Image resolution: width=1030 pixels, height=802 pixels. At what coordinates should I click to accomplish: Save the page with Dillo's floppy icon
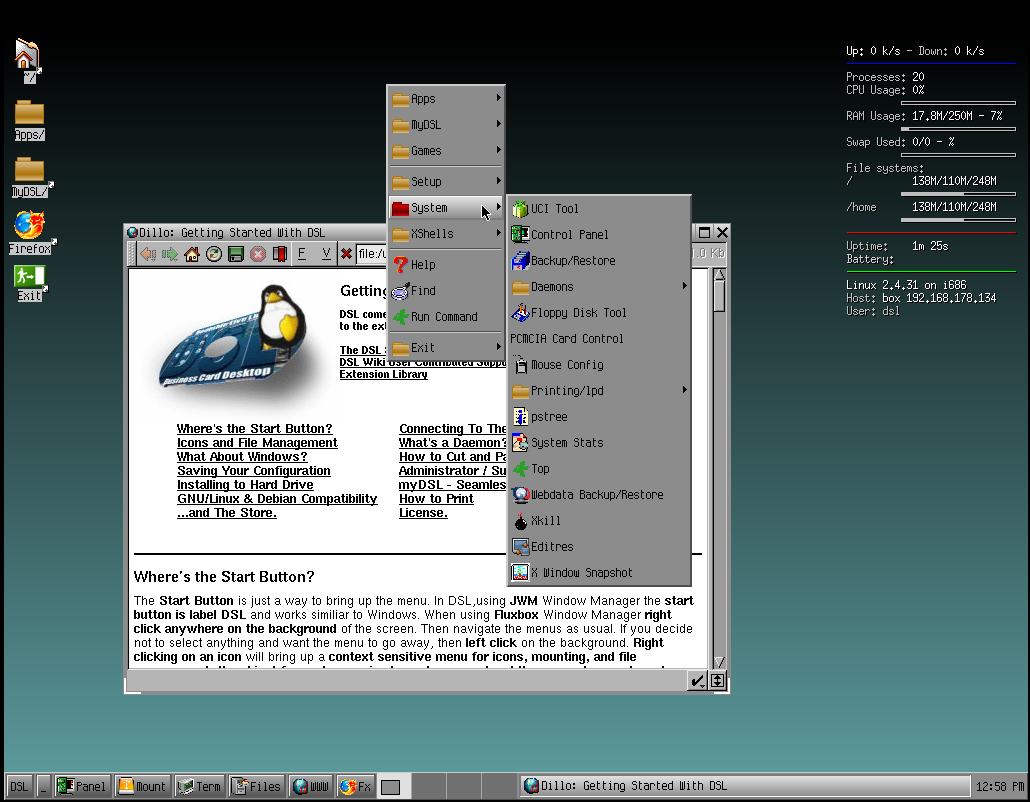pos(236,254)
